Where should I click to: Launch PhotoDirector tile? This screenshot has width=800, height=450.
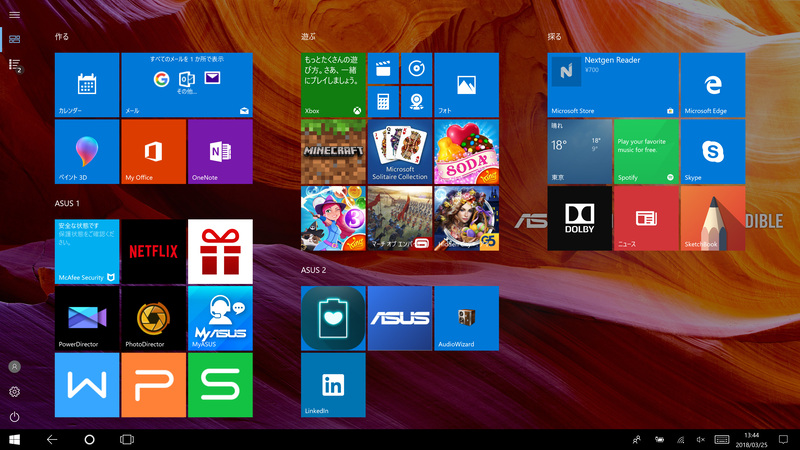(x=154, y=318)
